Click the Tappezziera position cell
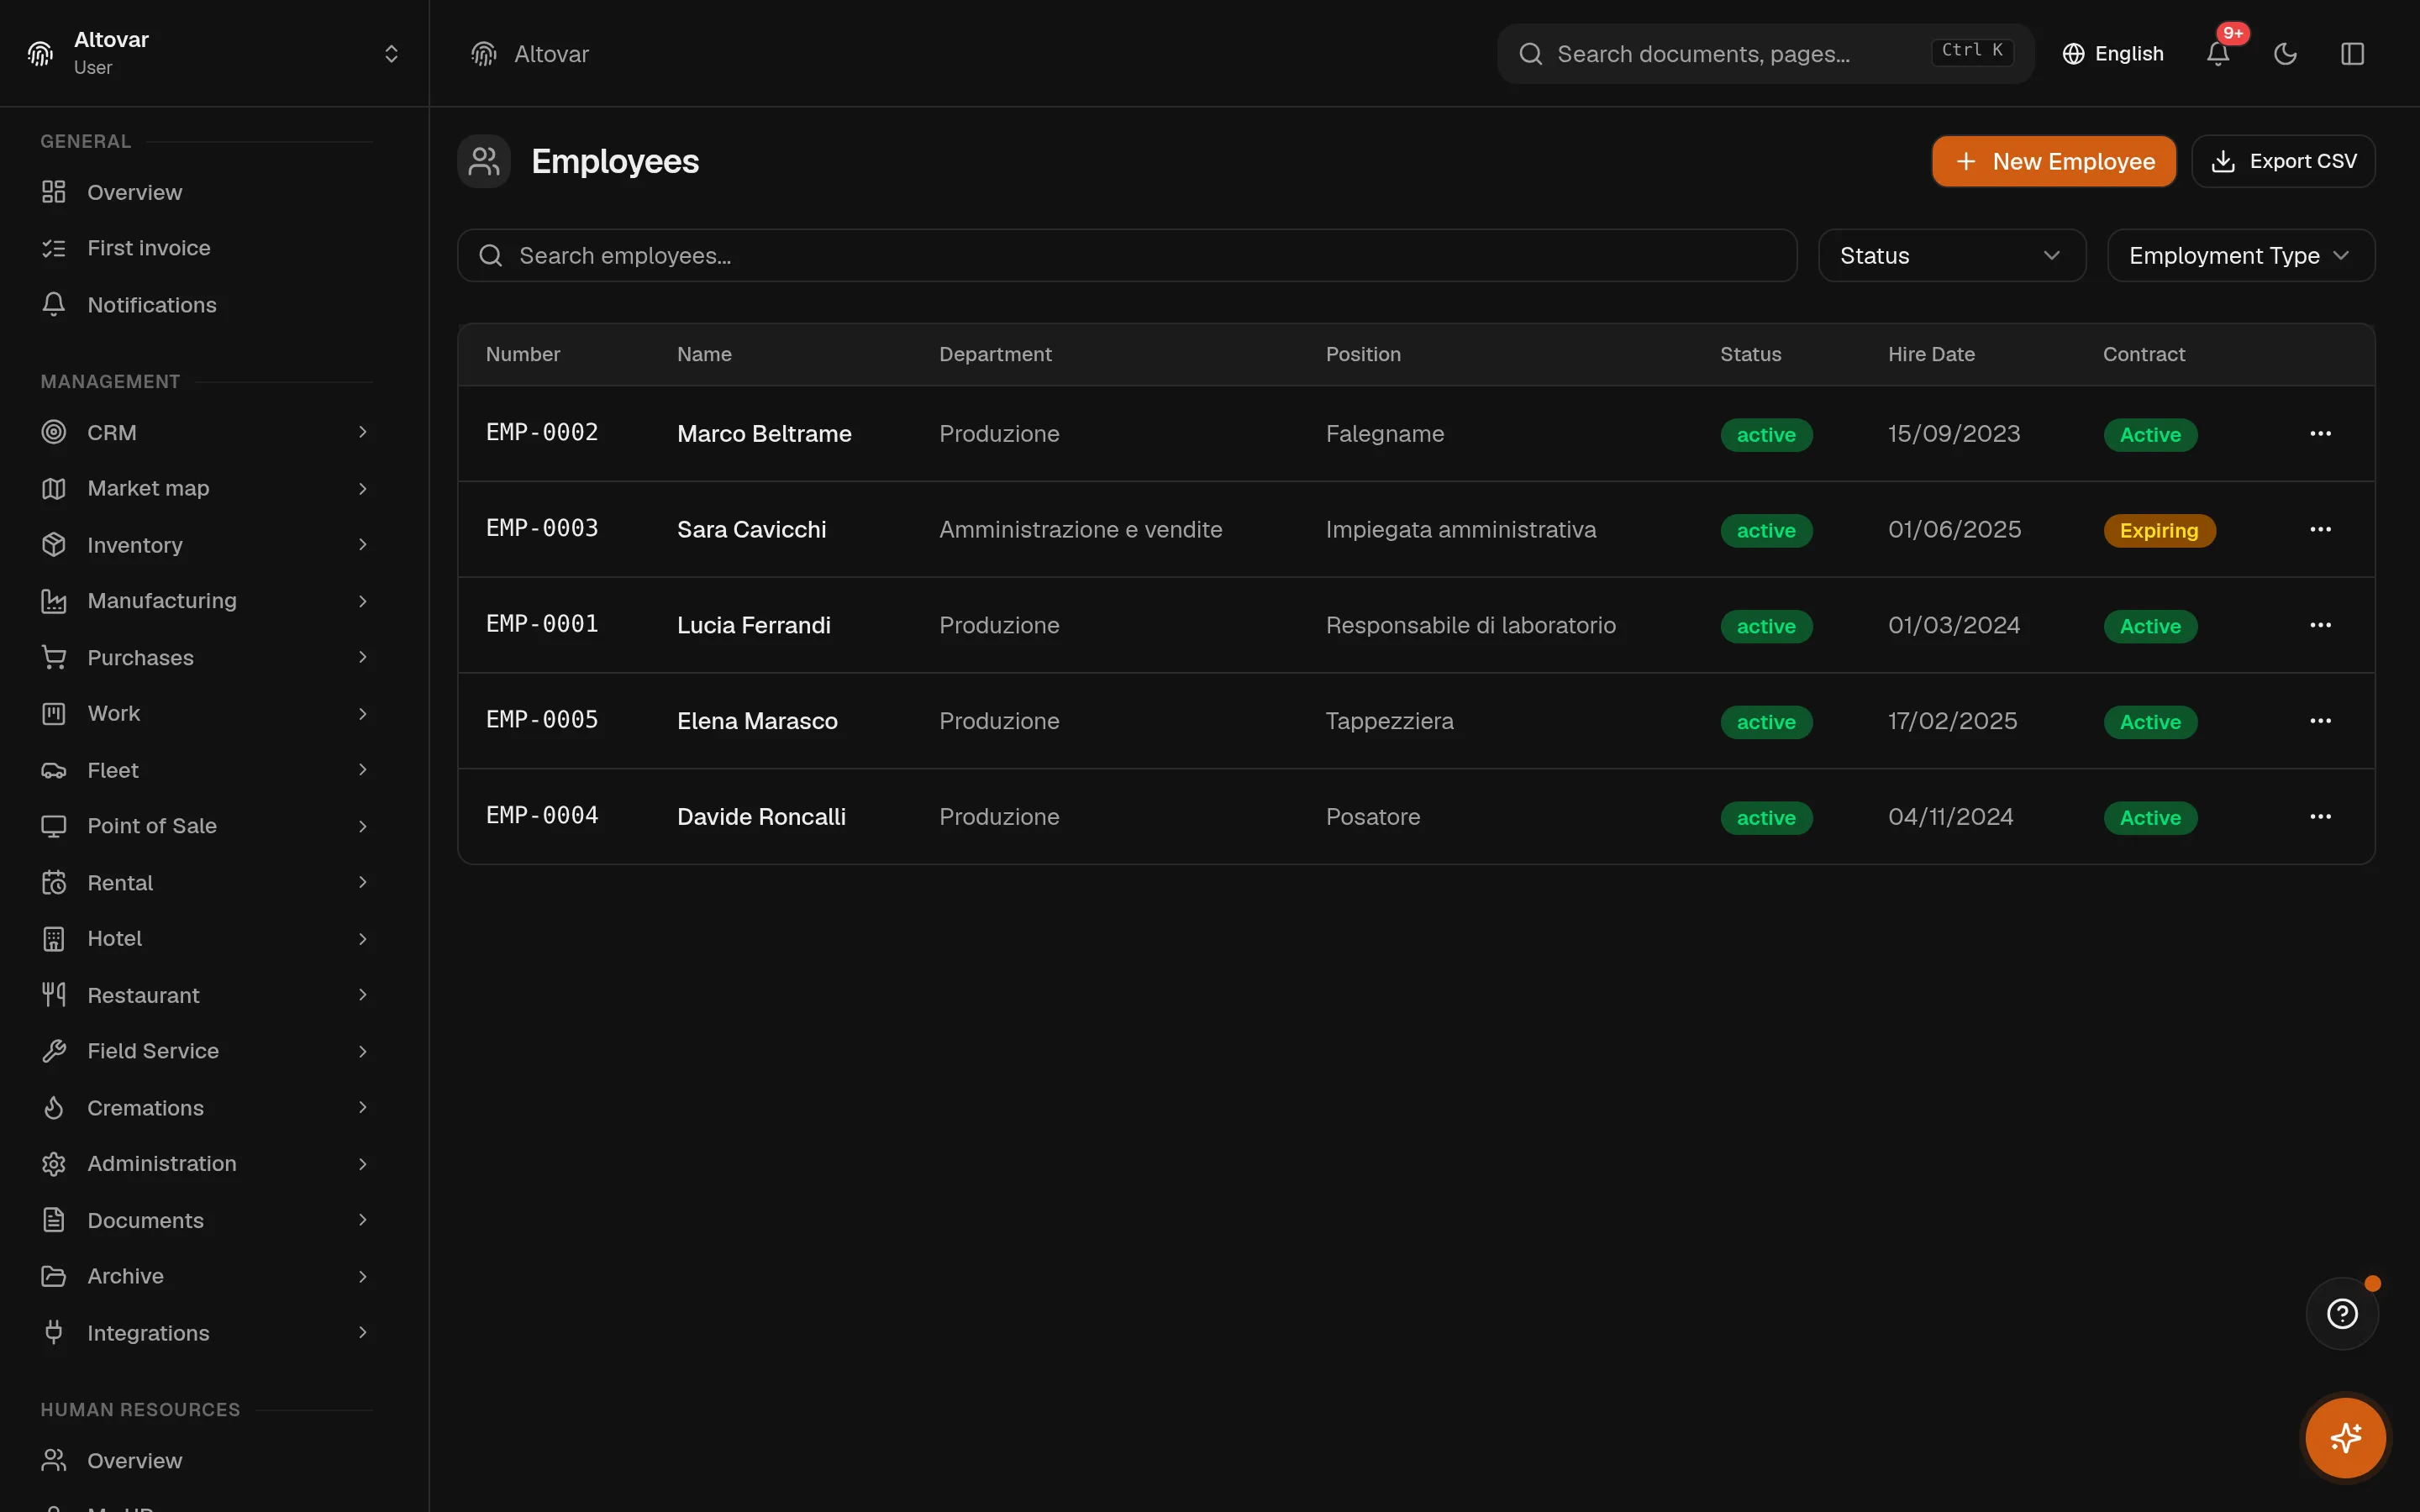The image size is (2420, 1512). [1389, 721]
